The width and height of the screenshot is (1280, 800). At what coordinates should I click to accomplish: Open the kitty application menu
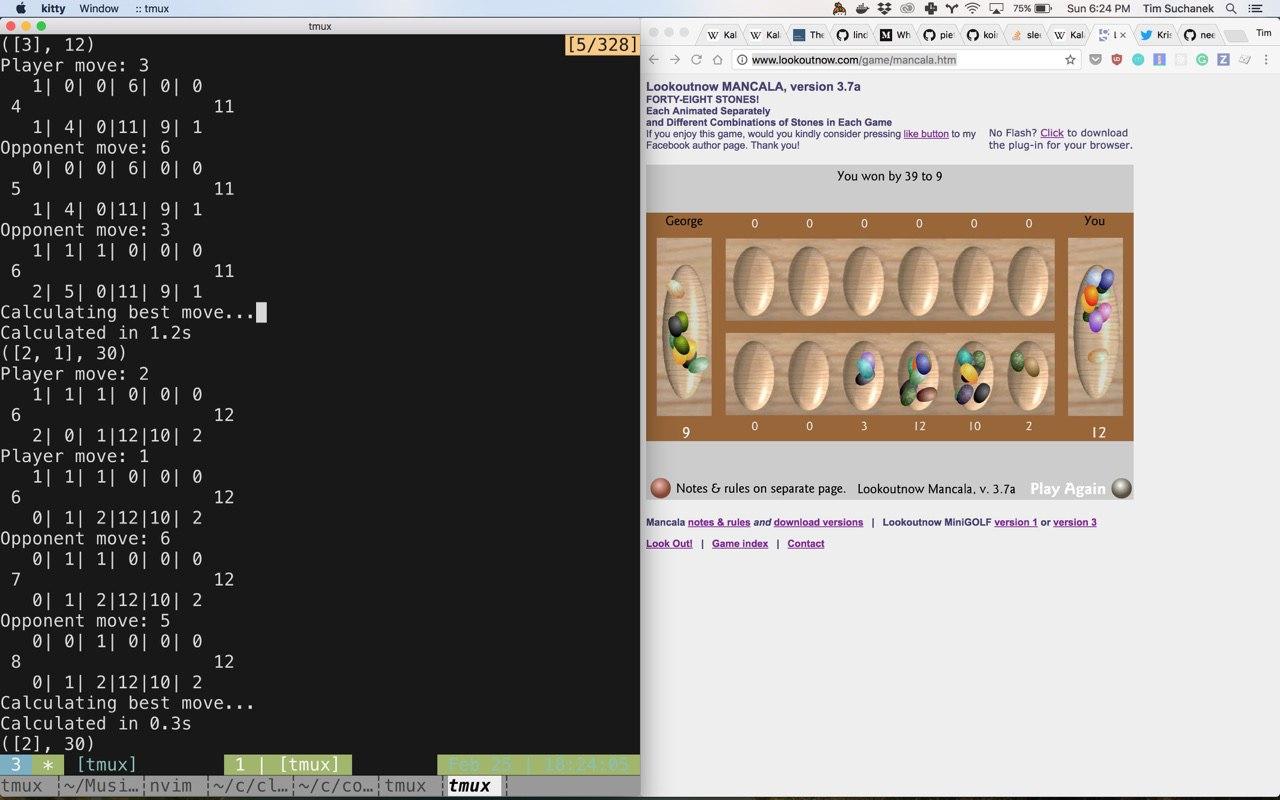[x=53, y=8]
